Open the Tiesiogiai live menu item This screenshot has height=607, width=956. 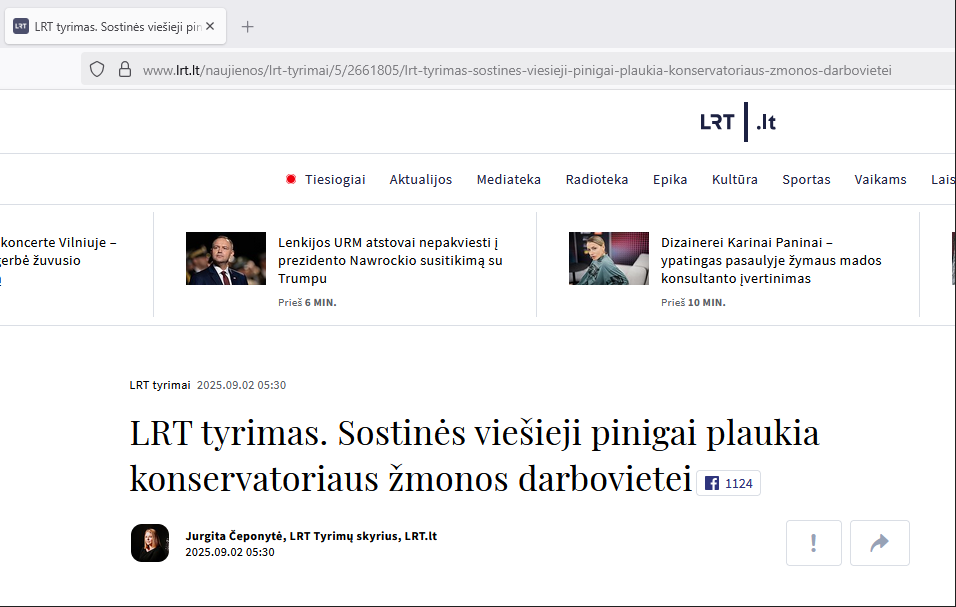pos(335,180)
